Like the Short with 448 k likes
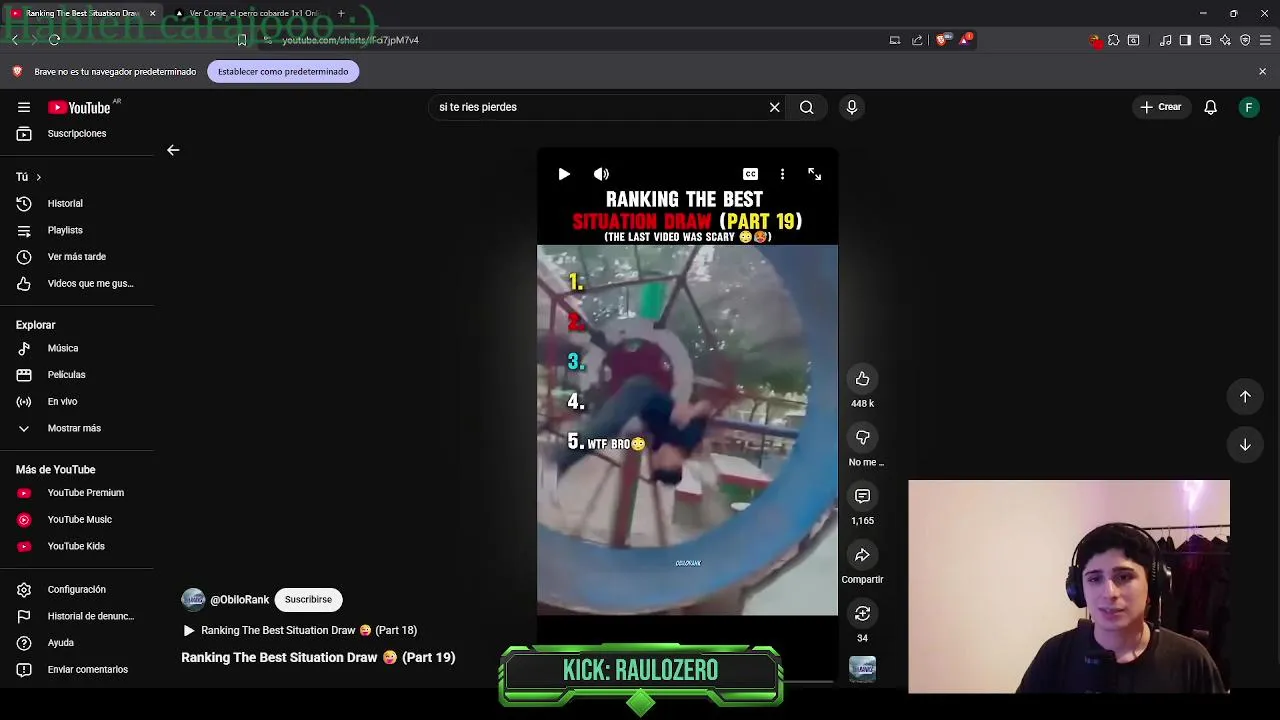Viewport: 1280px width, 720px height. click(x=862, y=378)
